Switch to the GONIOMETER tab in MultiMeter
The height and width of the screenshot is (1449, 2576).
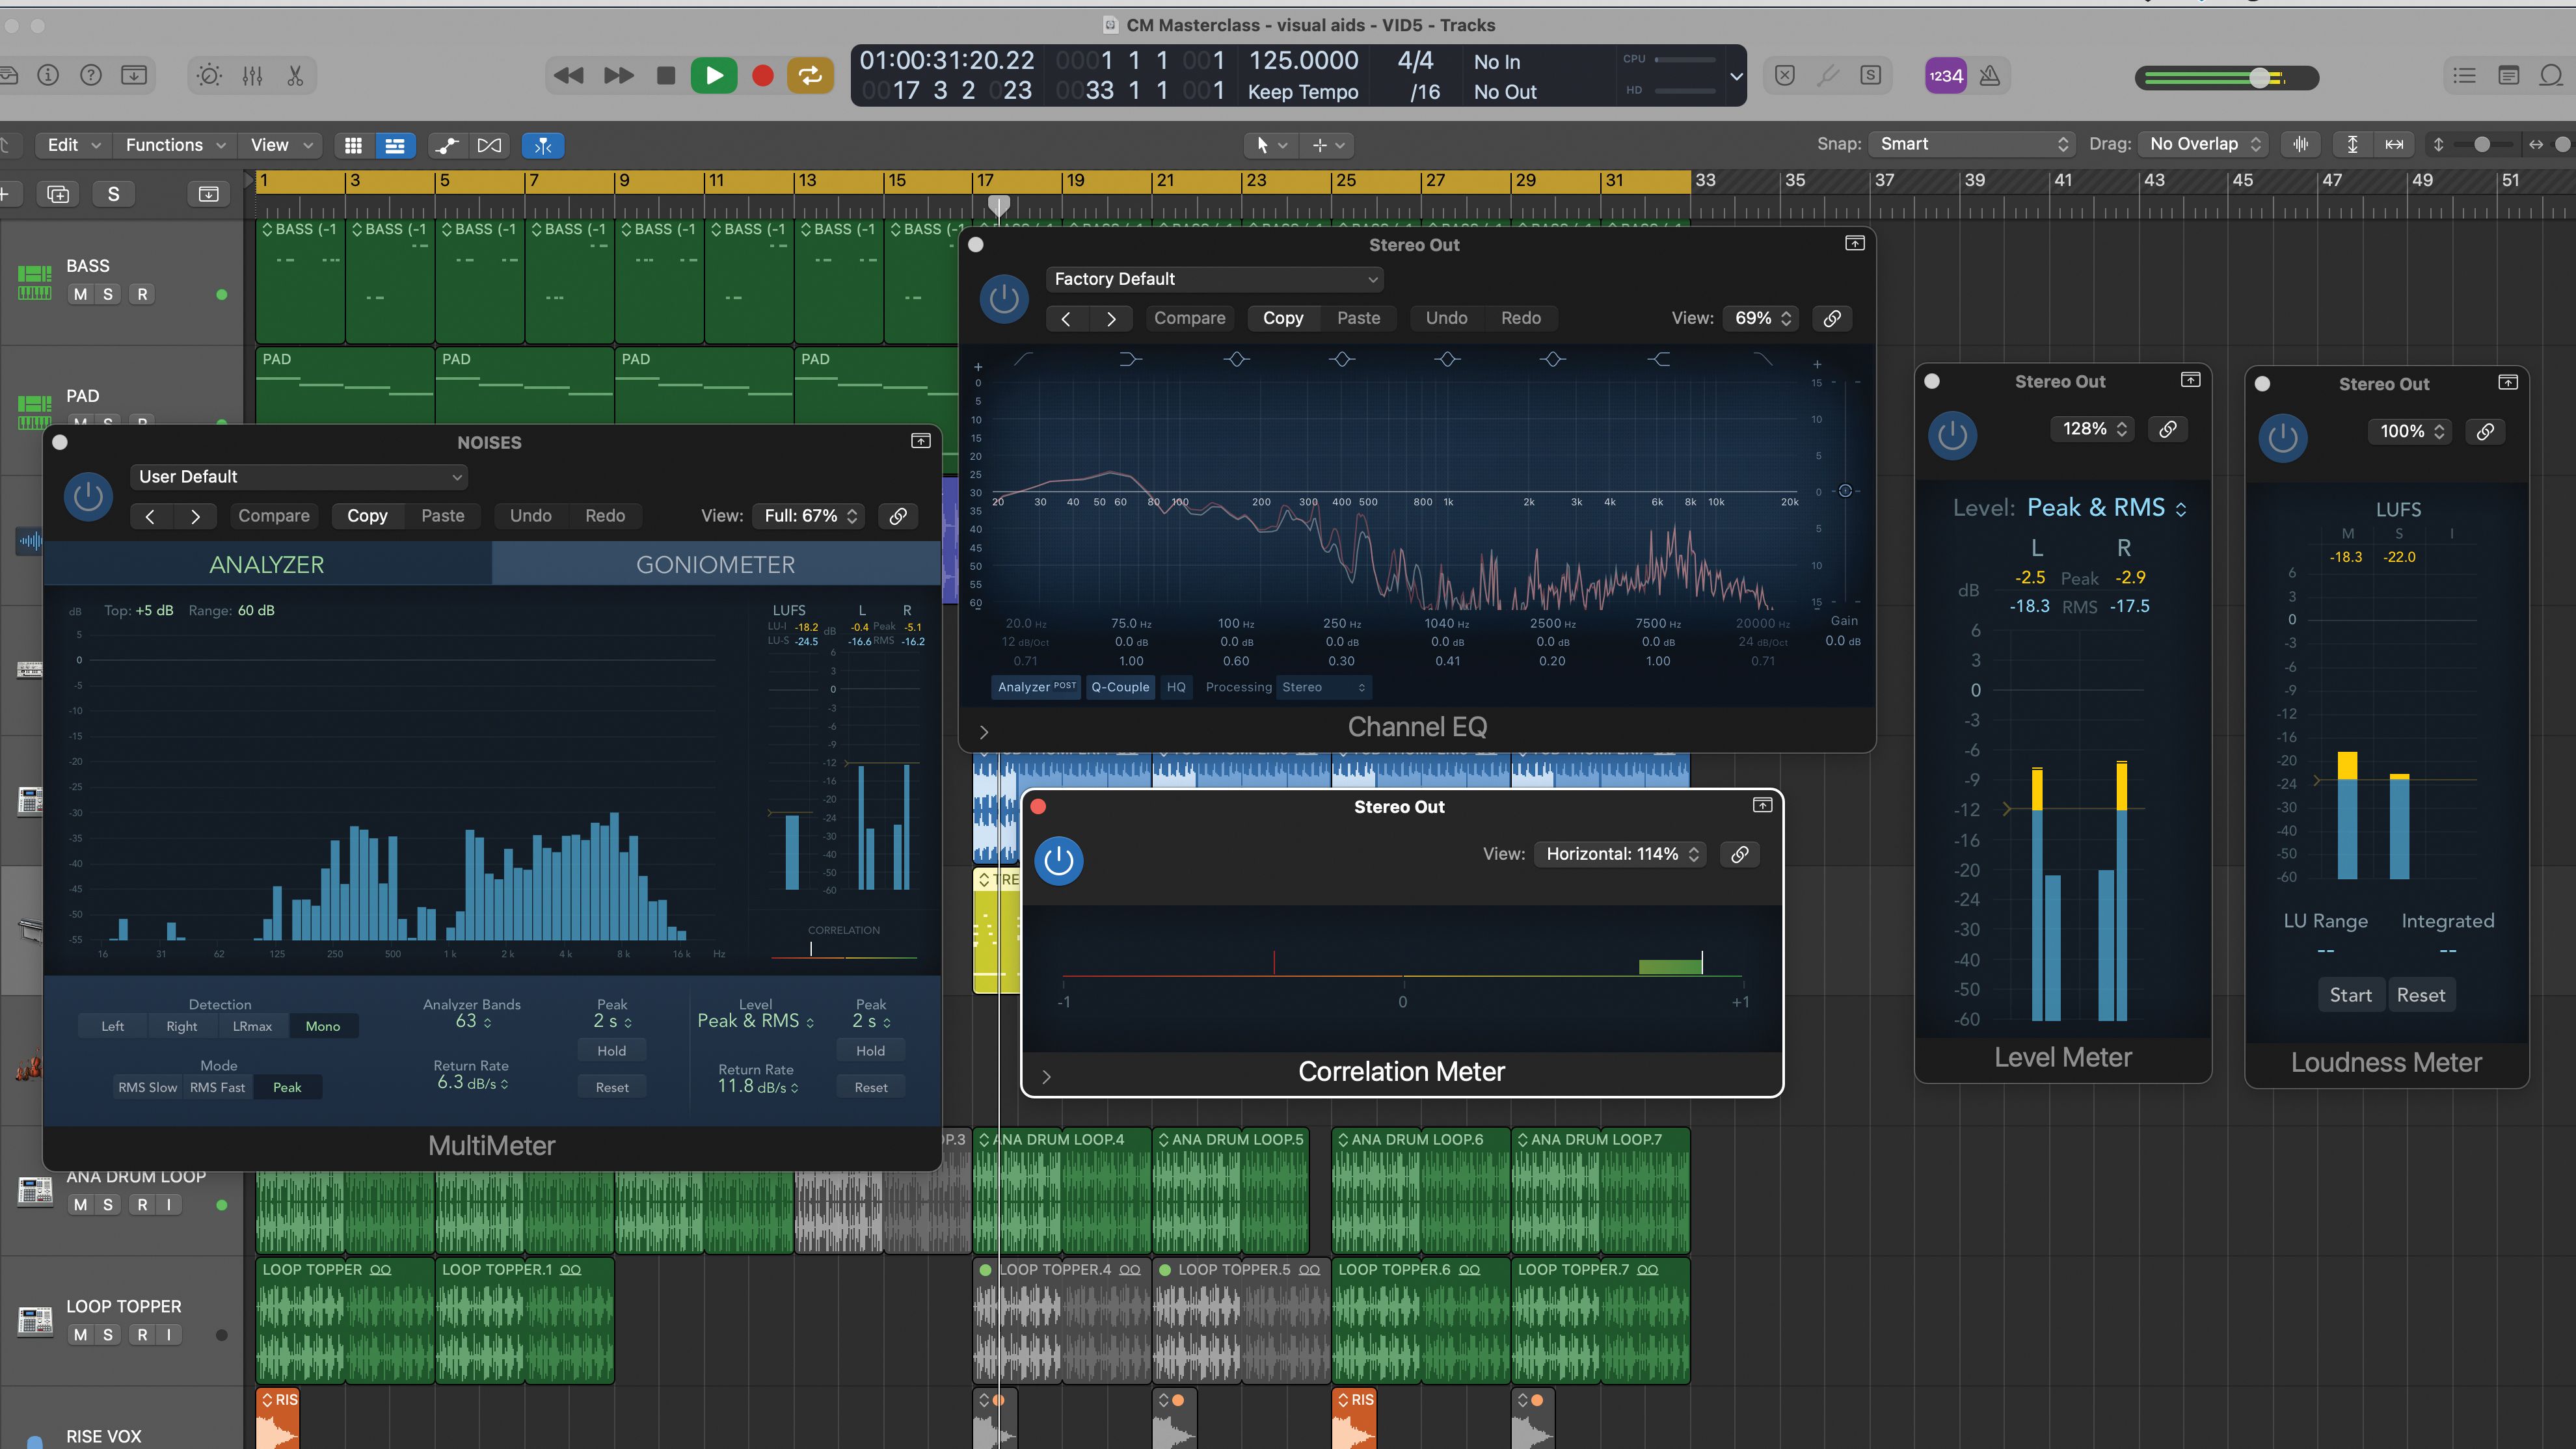(x=714, y=563)
